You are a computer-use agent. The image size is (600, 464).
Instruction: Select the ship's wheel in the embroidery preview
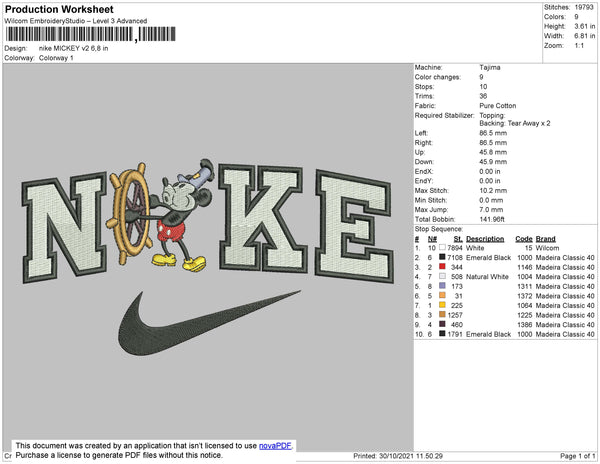[129, 213]
